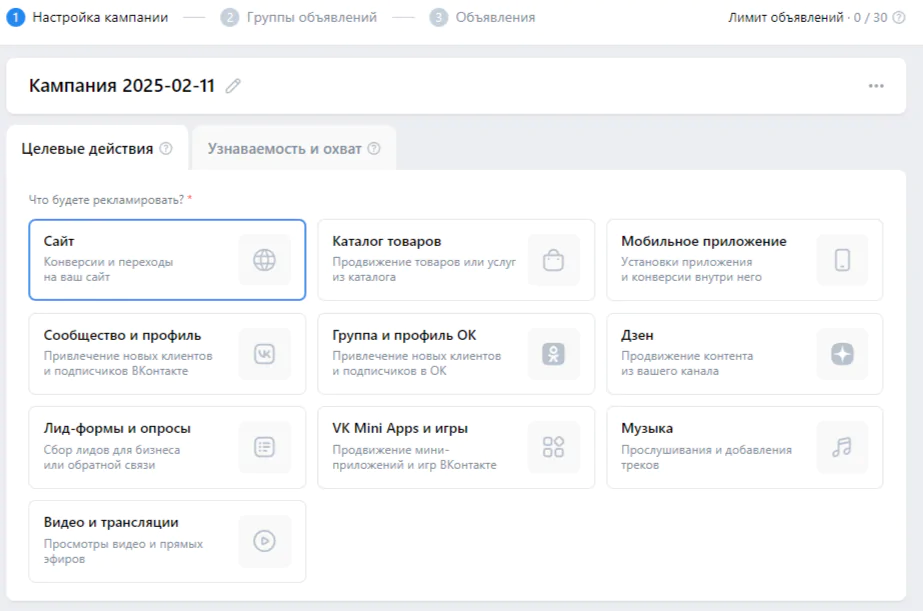Click help icon next to Целевые действия
This screenshot has height=611, width=923.
(x=167, y=148)
